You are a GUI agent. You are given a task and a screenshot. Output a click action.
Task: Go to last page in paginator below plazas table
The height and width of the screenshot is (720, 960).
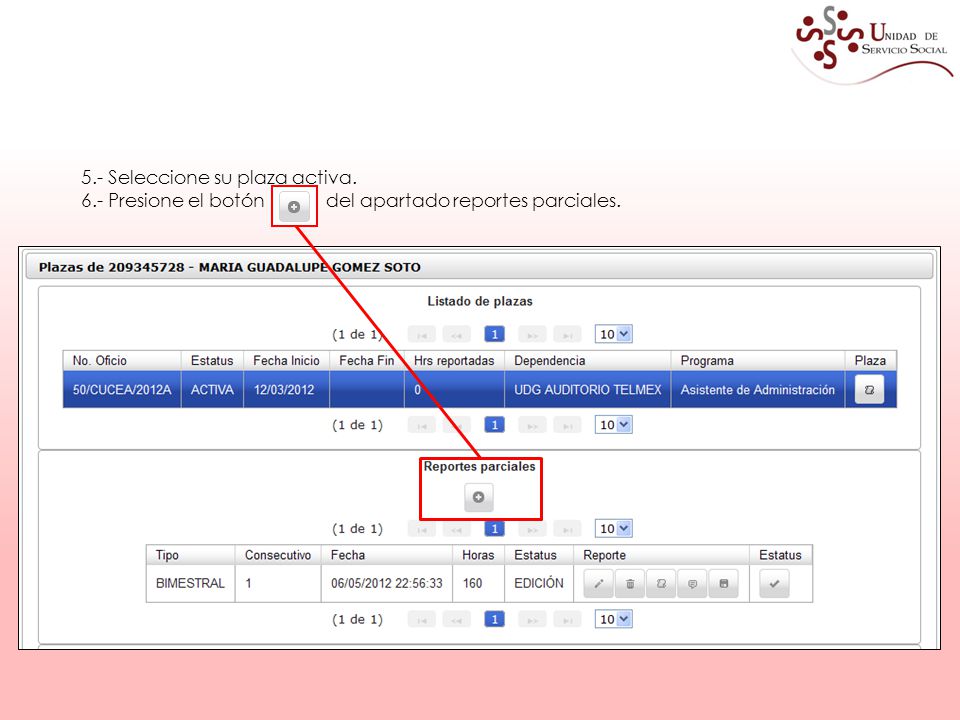tap(567, 425)
